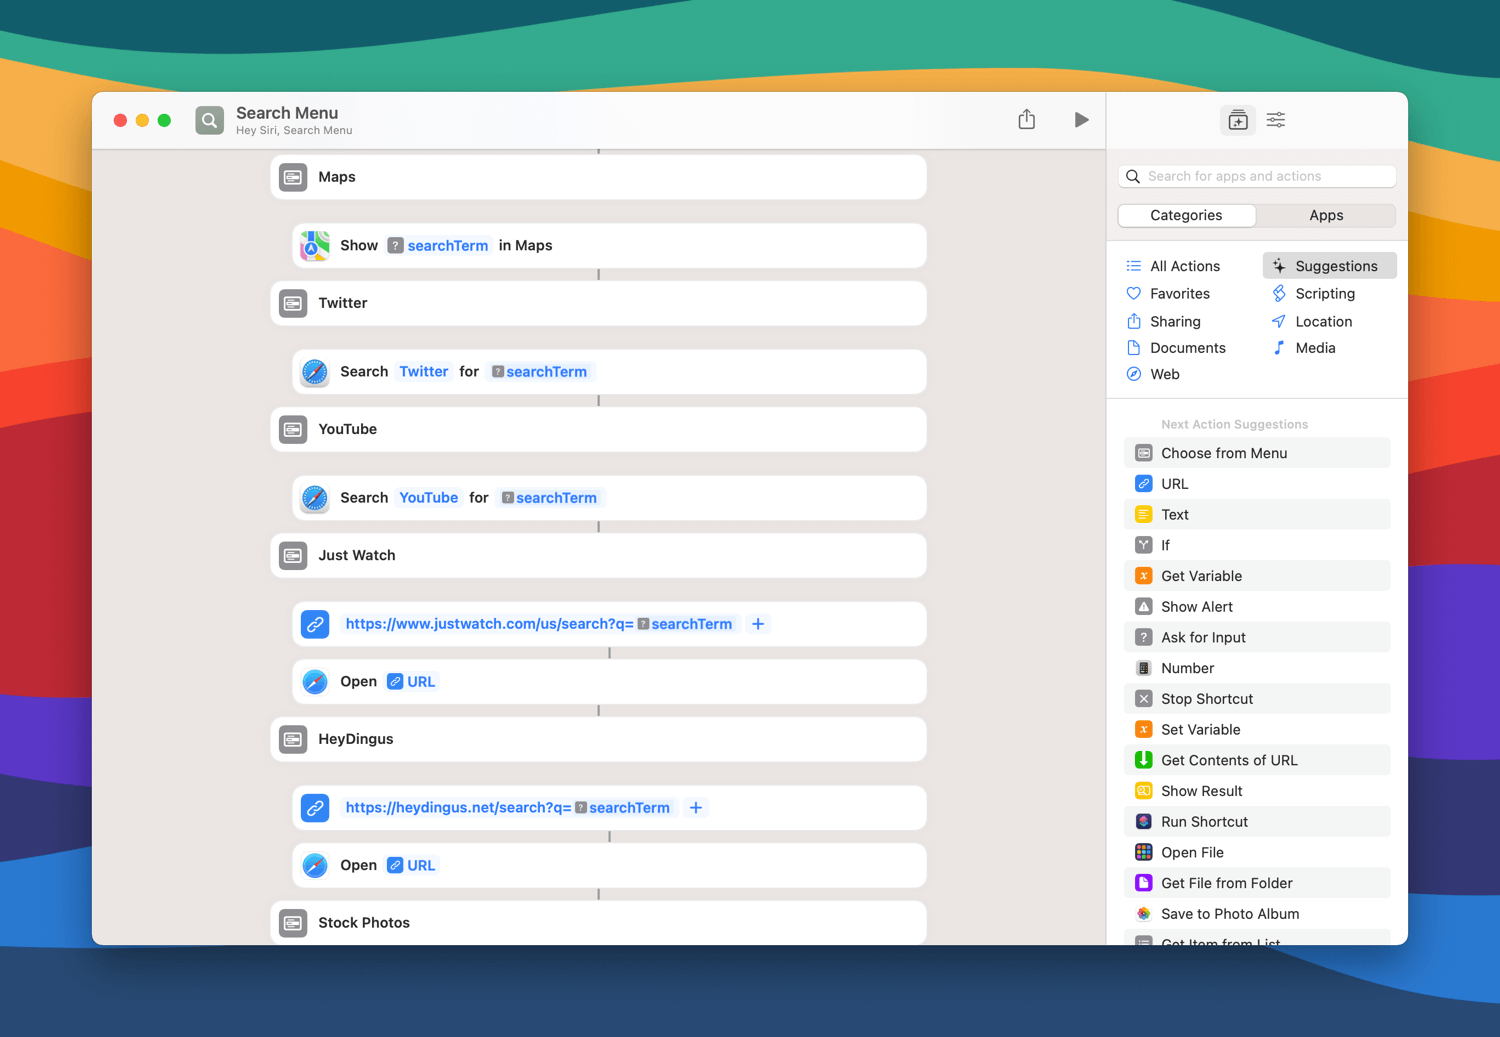The image size is (1500, 1037).
Task: Add the Choose from Menu suggested action
Action: pyautogui.click(x=1224, y=453)
